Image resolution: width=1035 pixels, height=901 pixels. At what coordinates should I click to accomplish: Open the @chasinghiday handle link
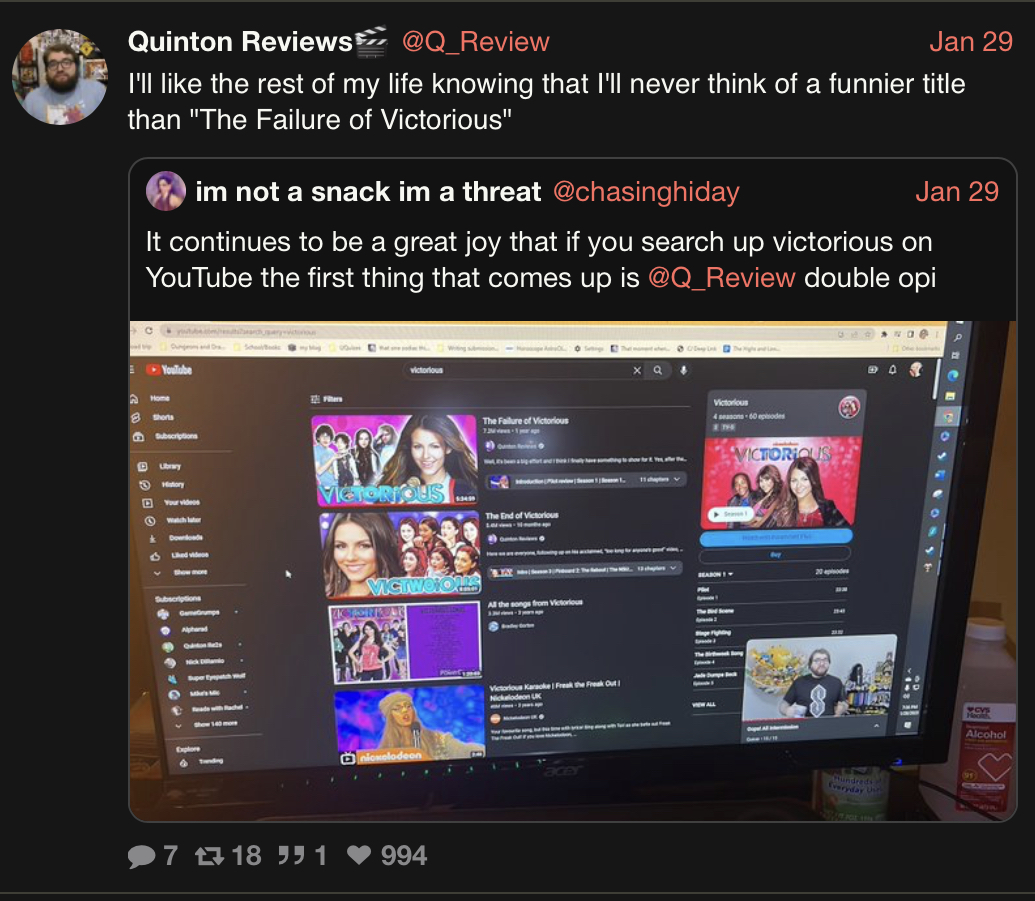tap(646, 191)
